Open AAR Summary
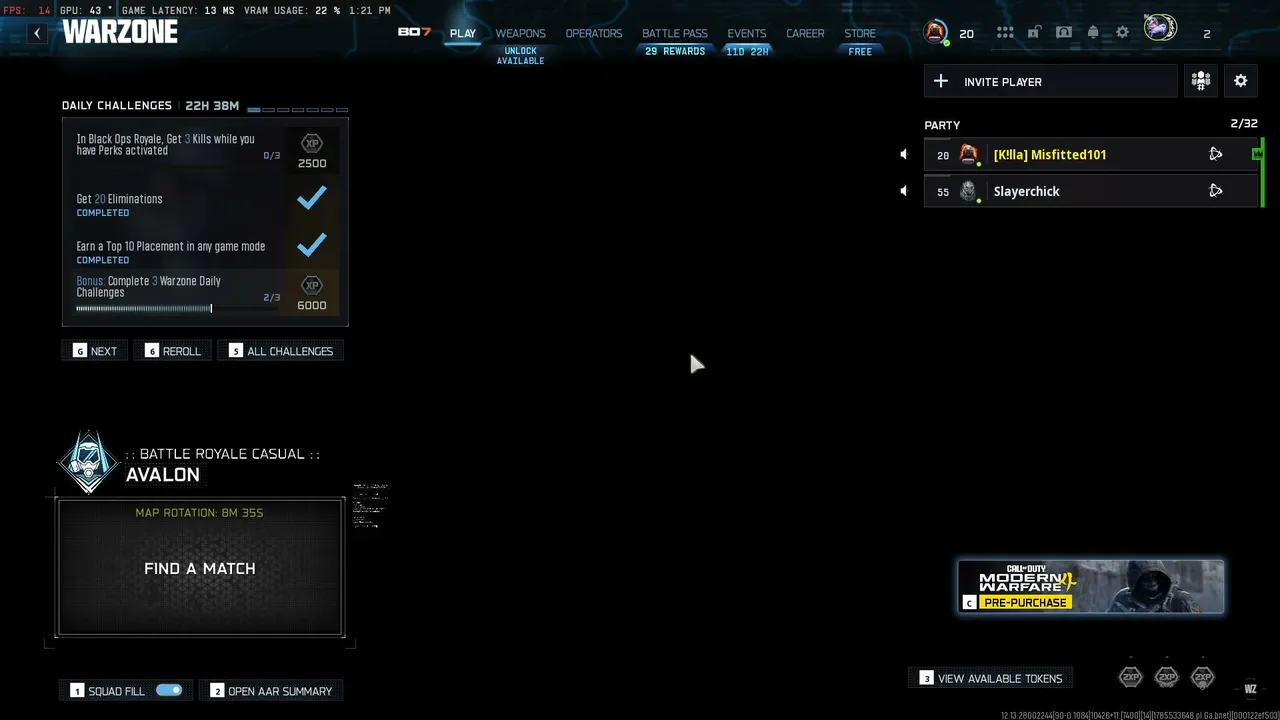 (271, 691)
